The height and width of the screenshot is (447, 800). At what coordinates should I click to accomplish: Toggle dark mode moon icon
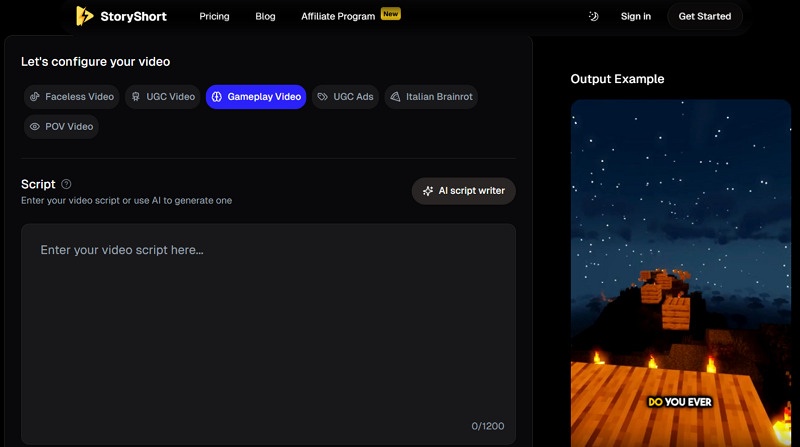[x=593, y=16]
